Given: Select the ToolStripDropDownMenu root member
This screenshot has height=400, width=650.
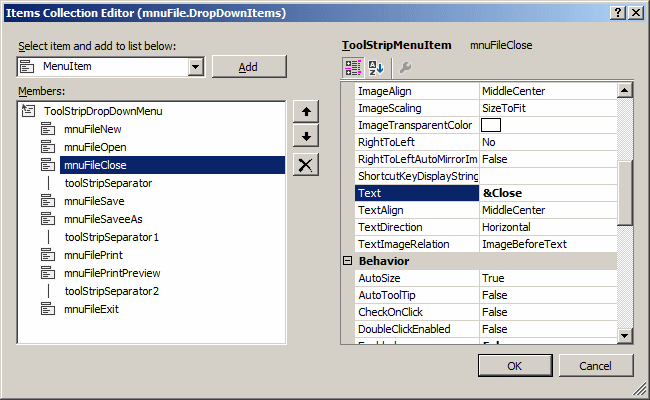Looking at the screenshot, I should (103, 111).
